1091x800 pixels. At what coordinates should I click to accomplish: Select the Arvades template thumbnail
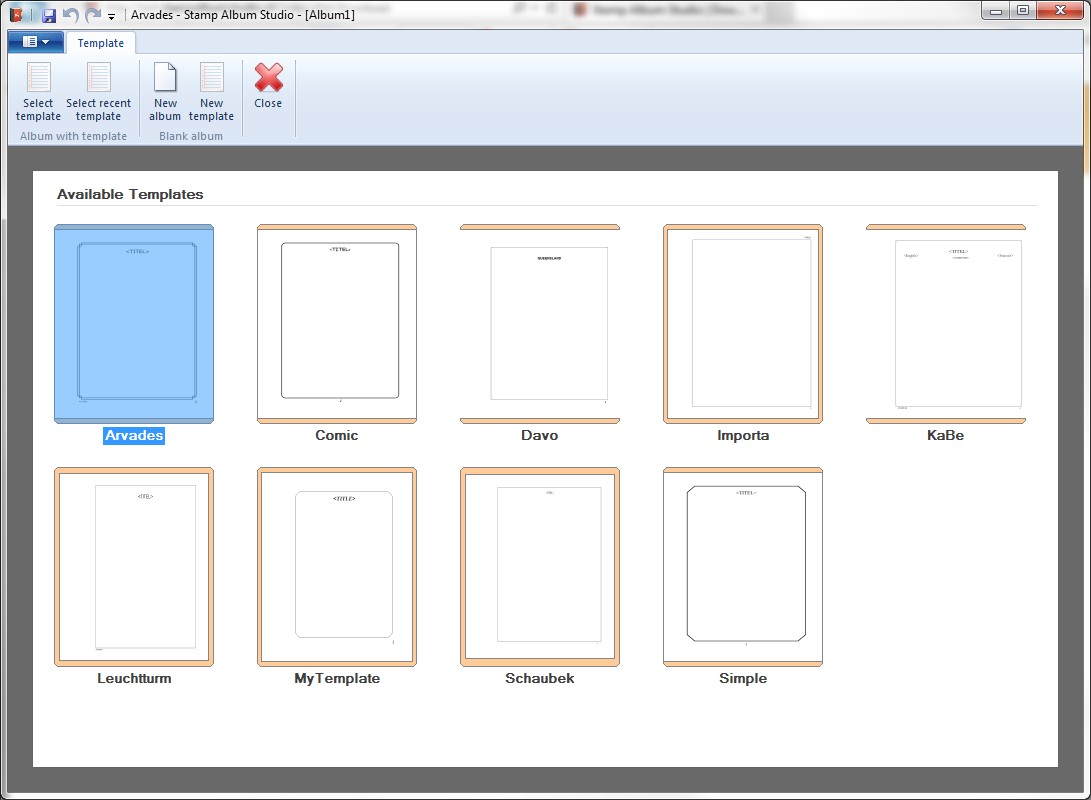tap(134, 323)
